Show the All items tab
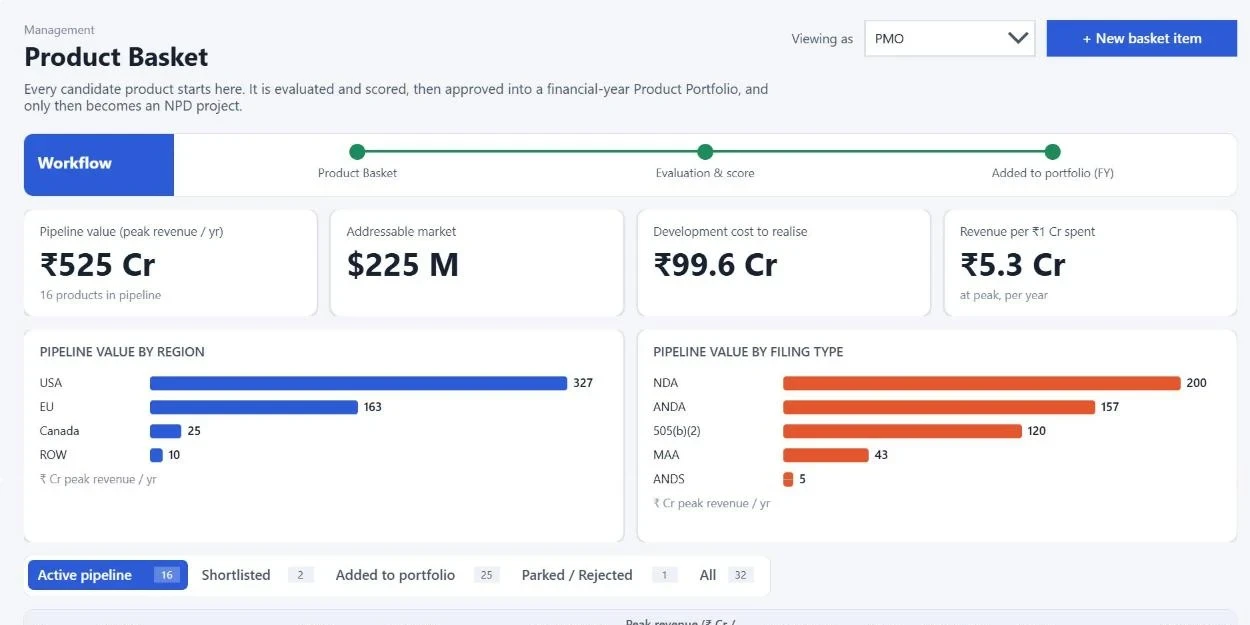1250x625 pixels. pos(725,575)
